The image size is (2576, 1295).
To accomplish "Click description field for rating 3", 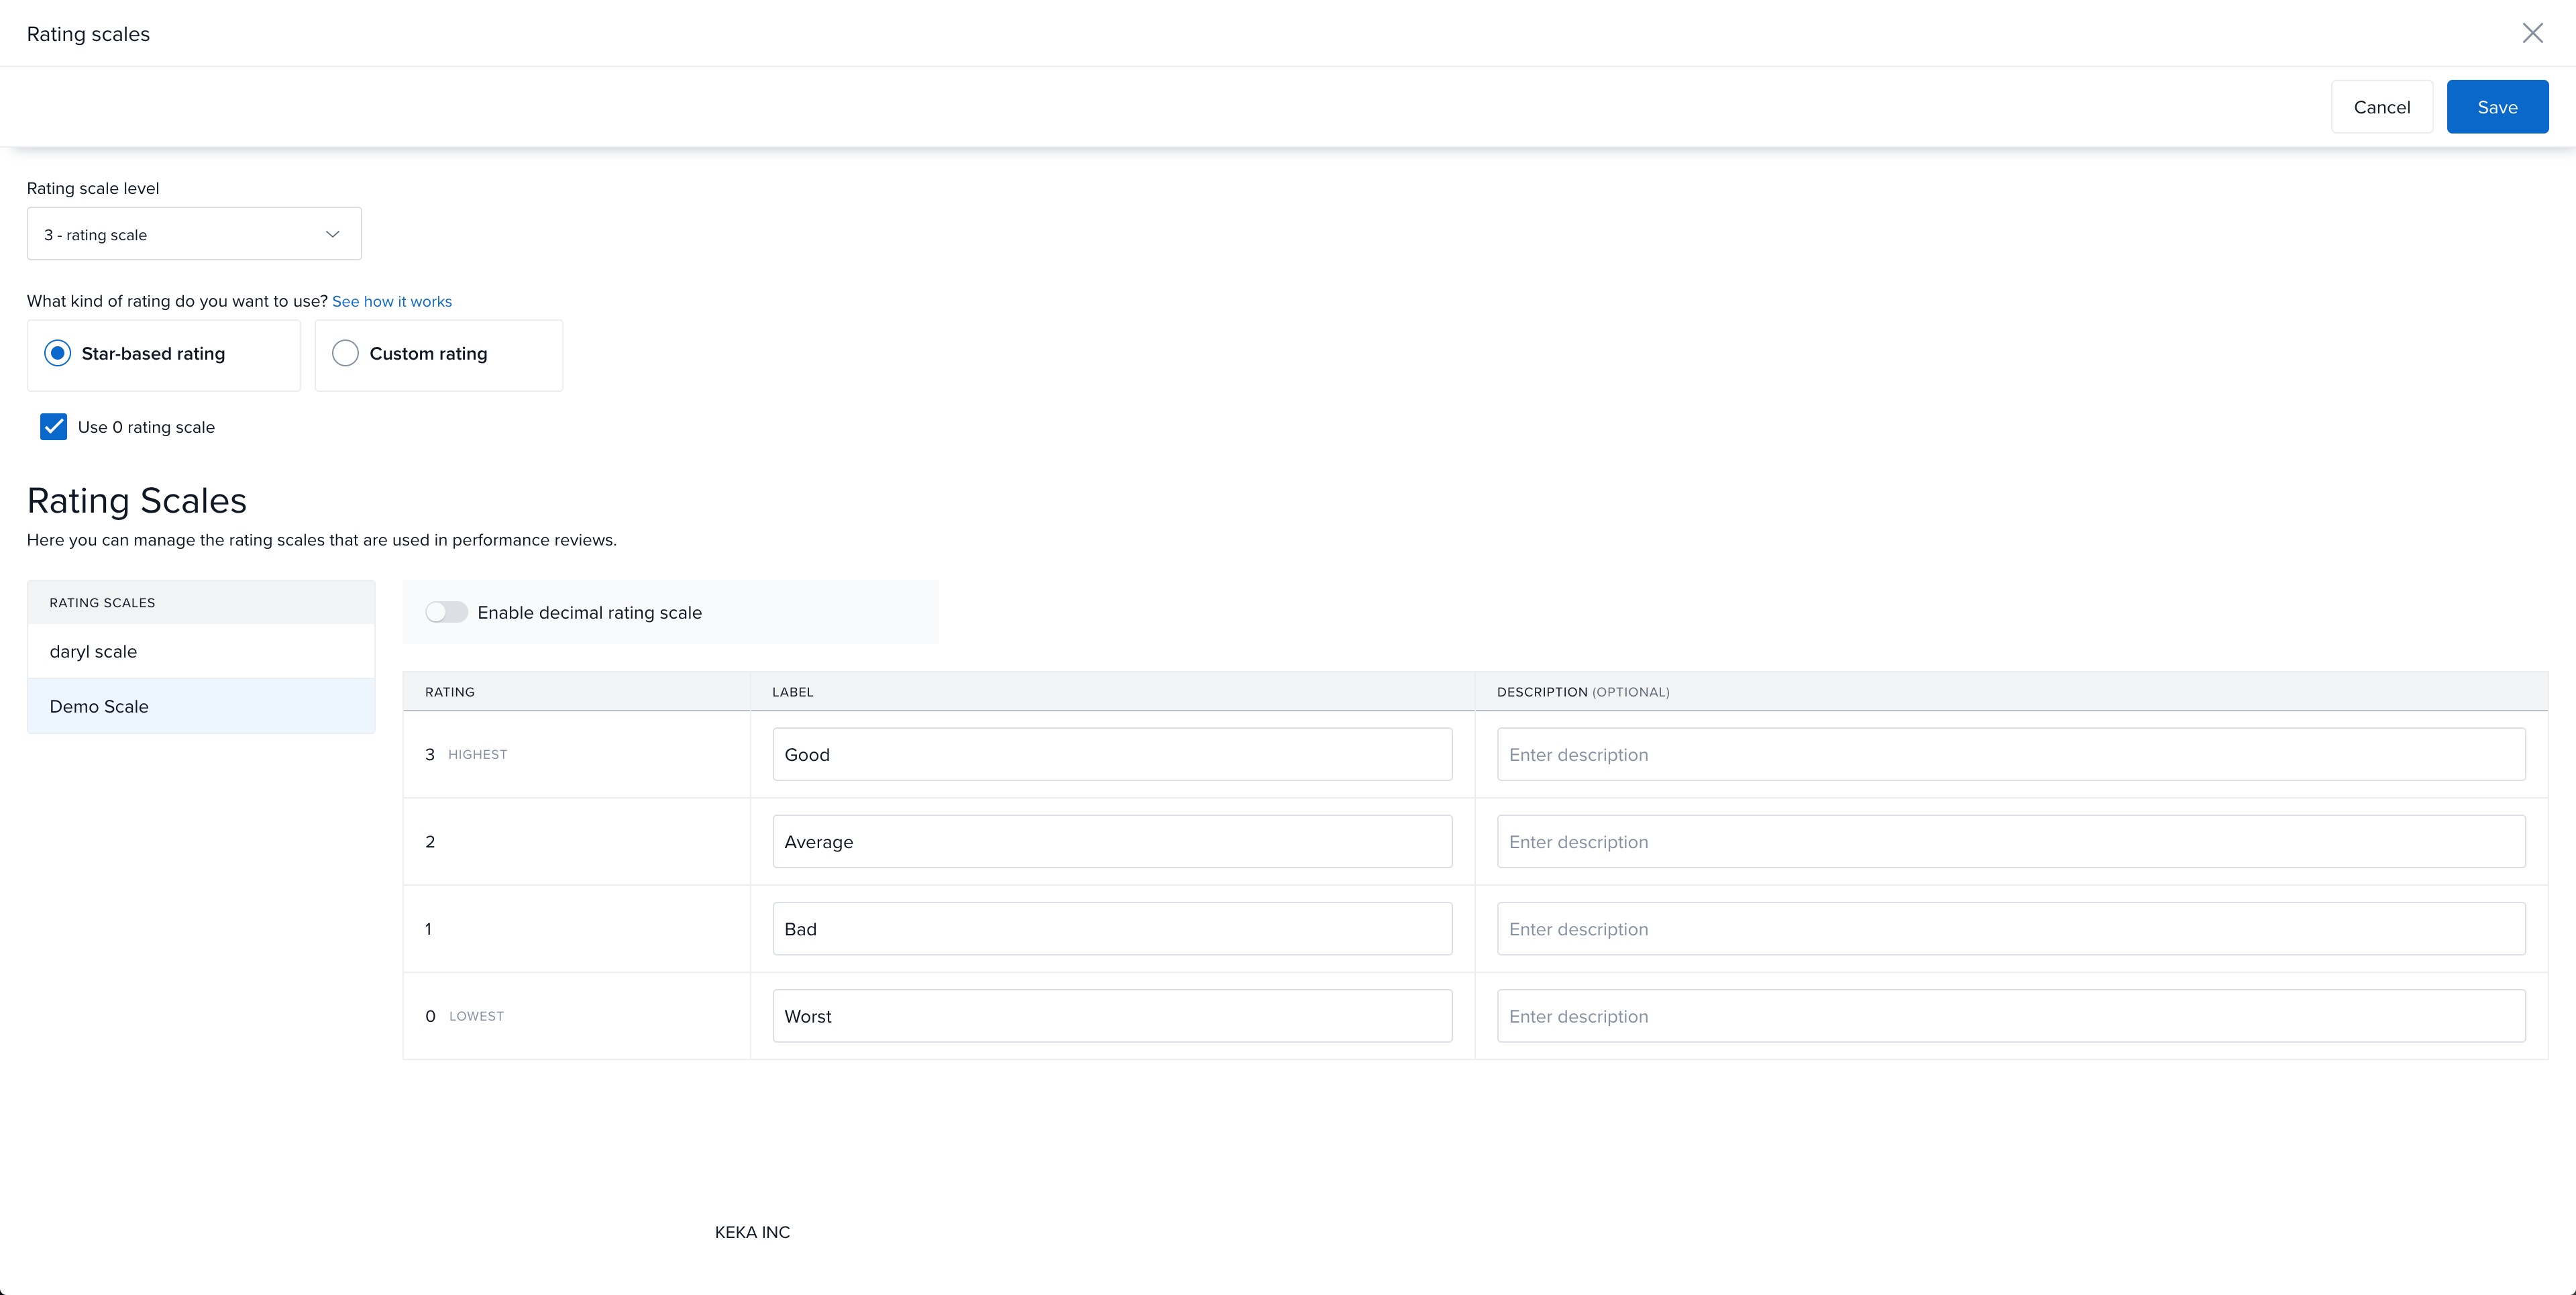I will coord(2010,754).
